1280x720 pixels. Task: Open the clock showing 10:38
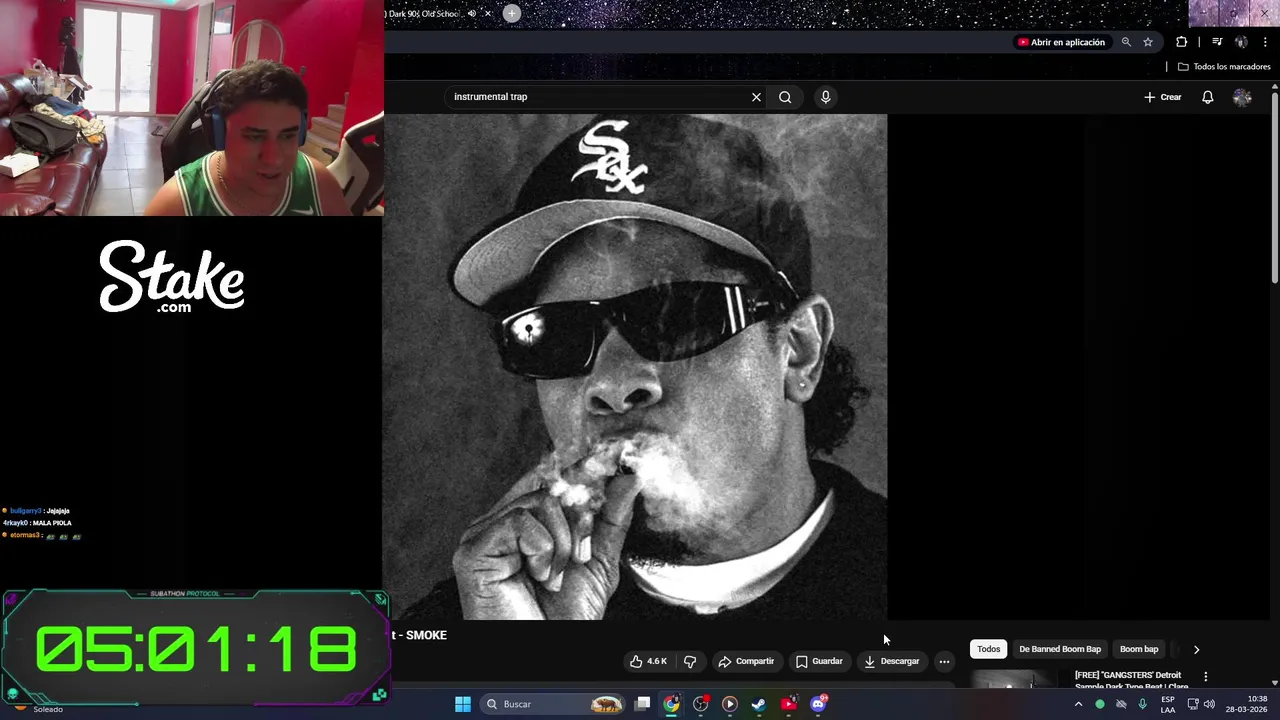[x=1246, y=704]
